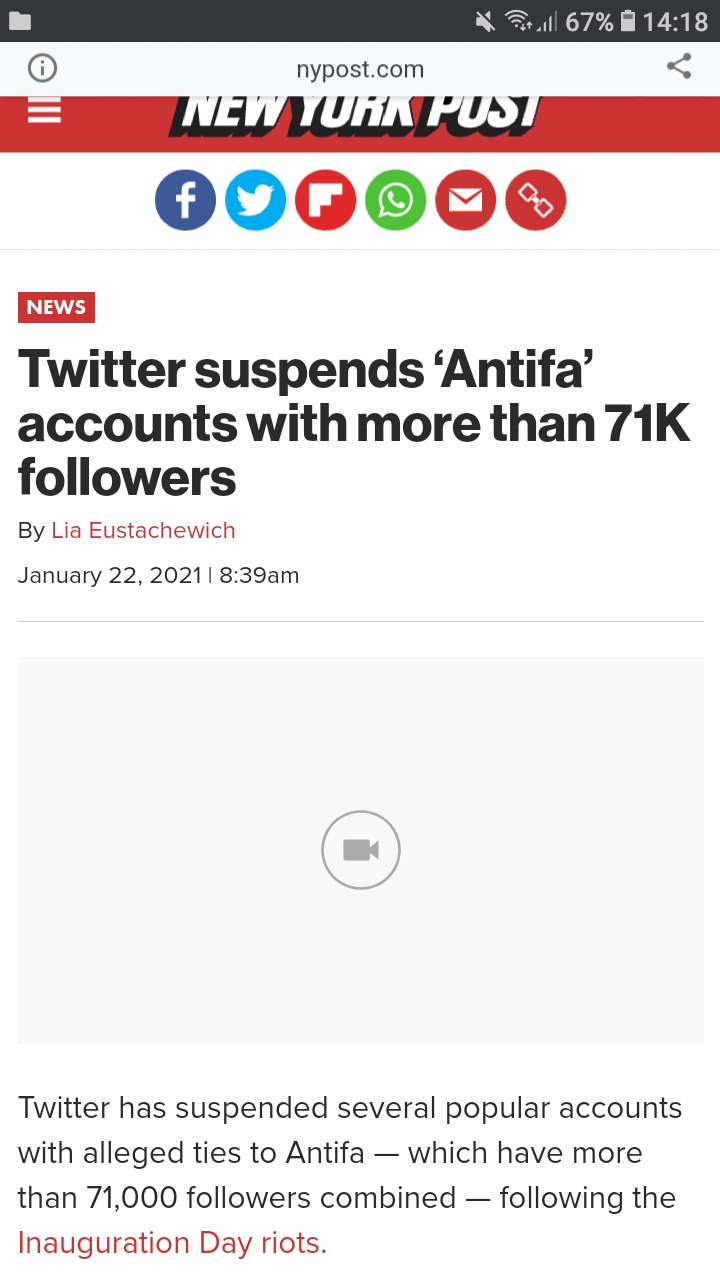Tap the folder notification icon
Viewport: 720px width, 1280px height.
(x=22, y=21)
